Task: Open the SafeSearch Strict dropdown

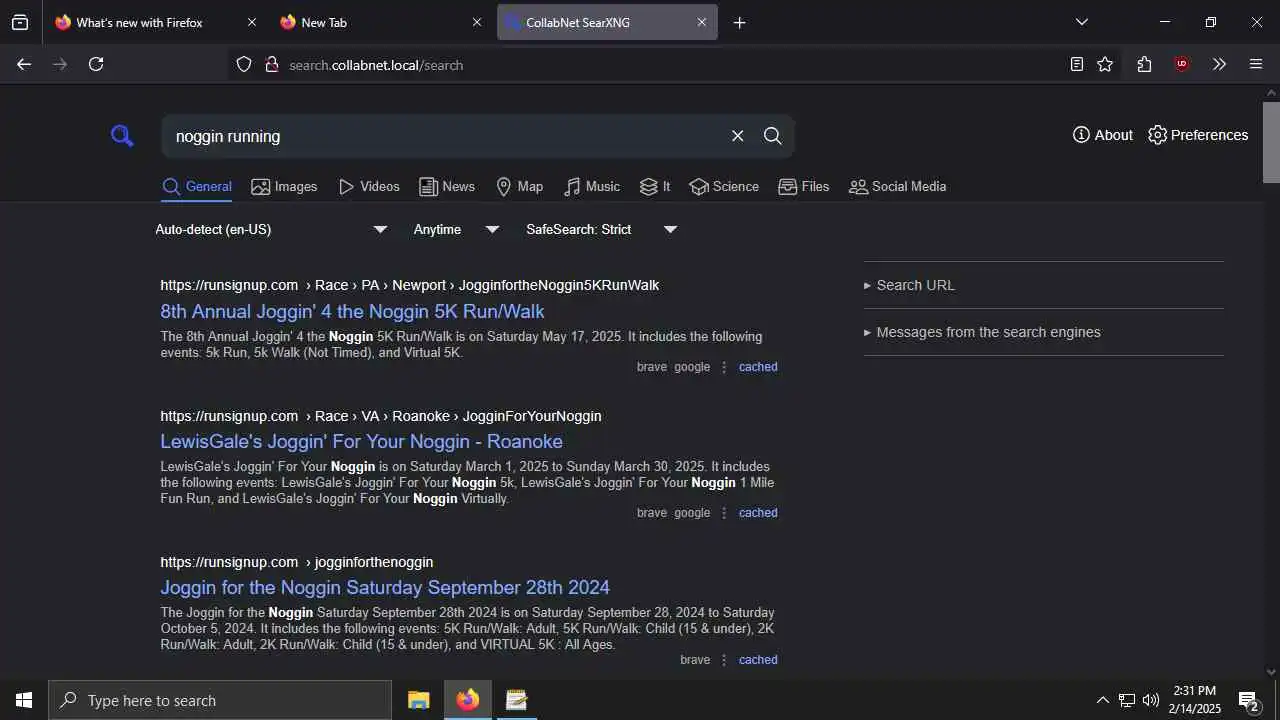Action: point(602,230)
